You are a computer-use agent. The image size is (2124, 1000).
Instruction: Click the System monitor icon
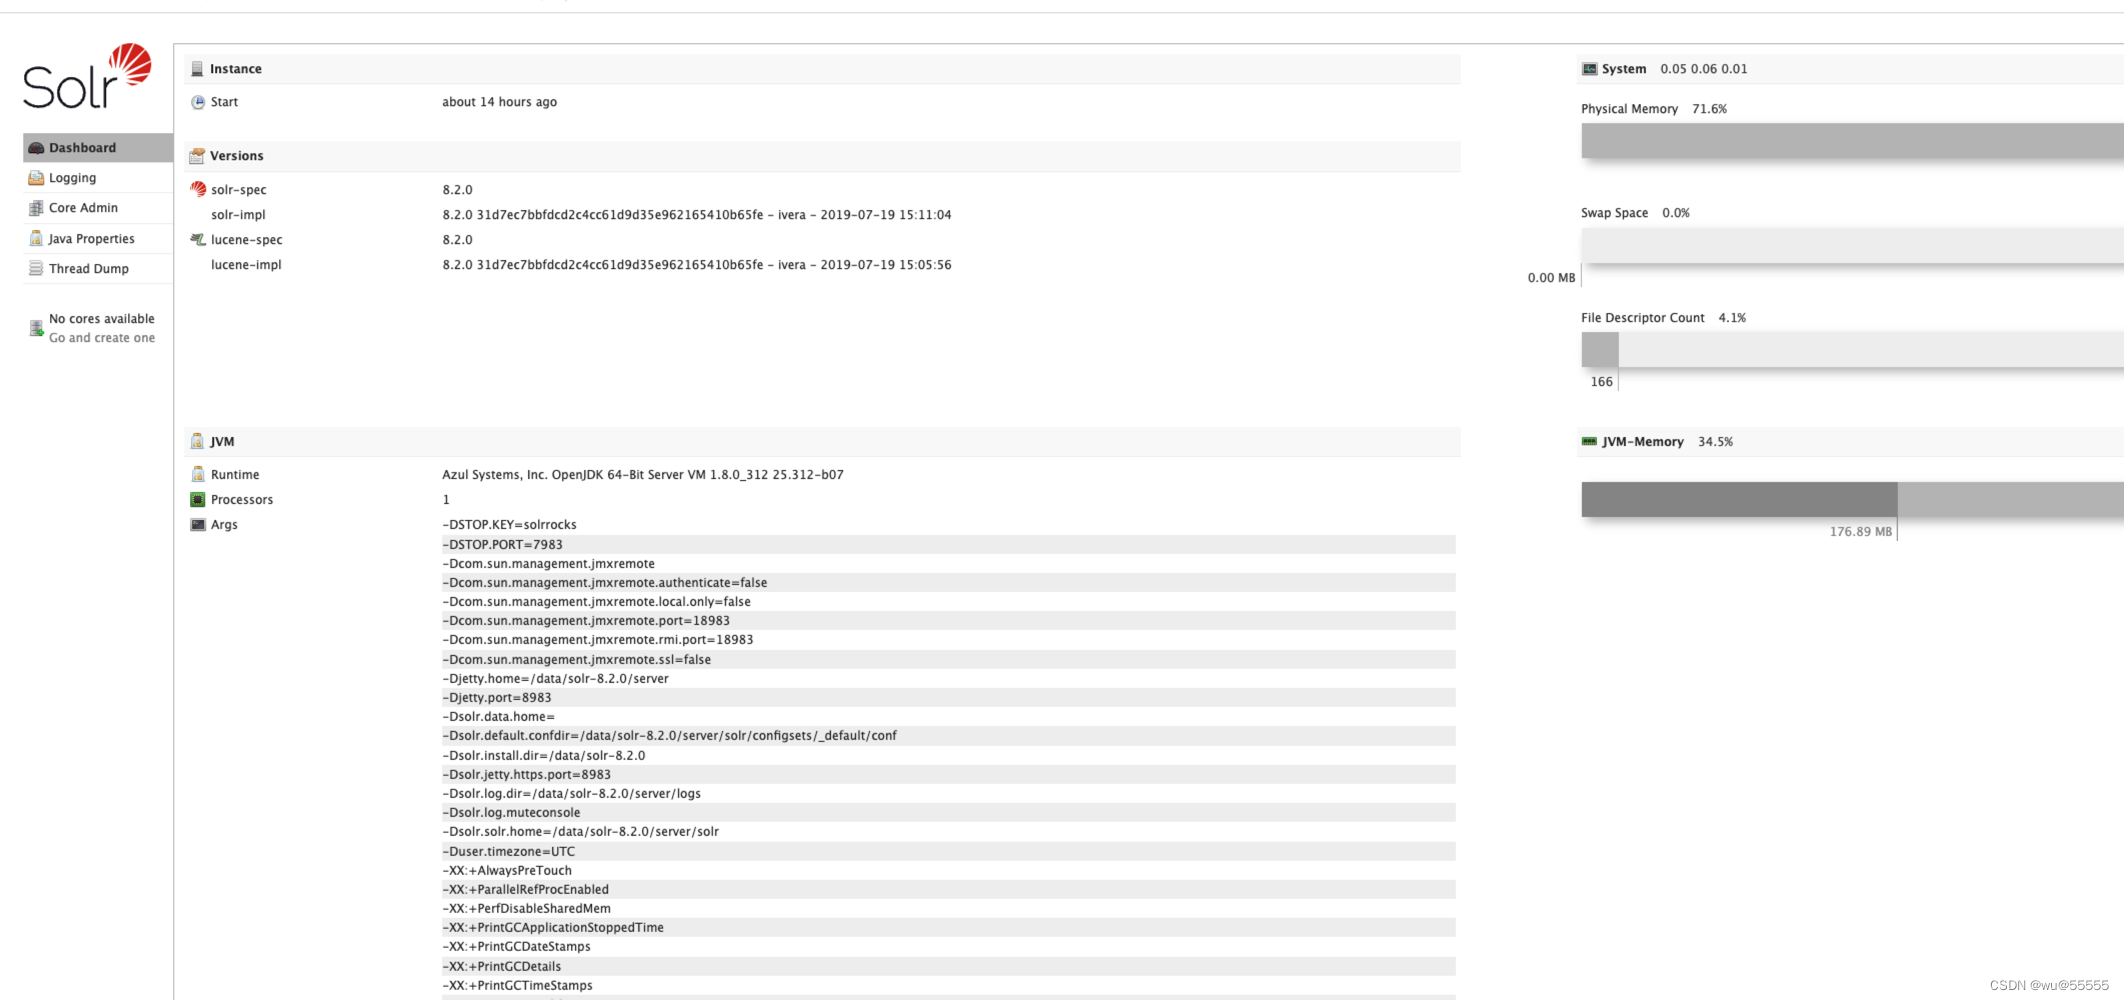click(x=1589, y=69)
